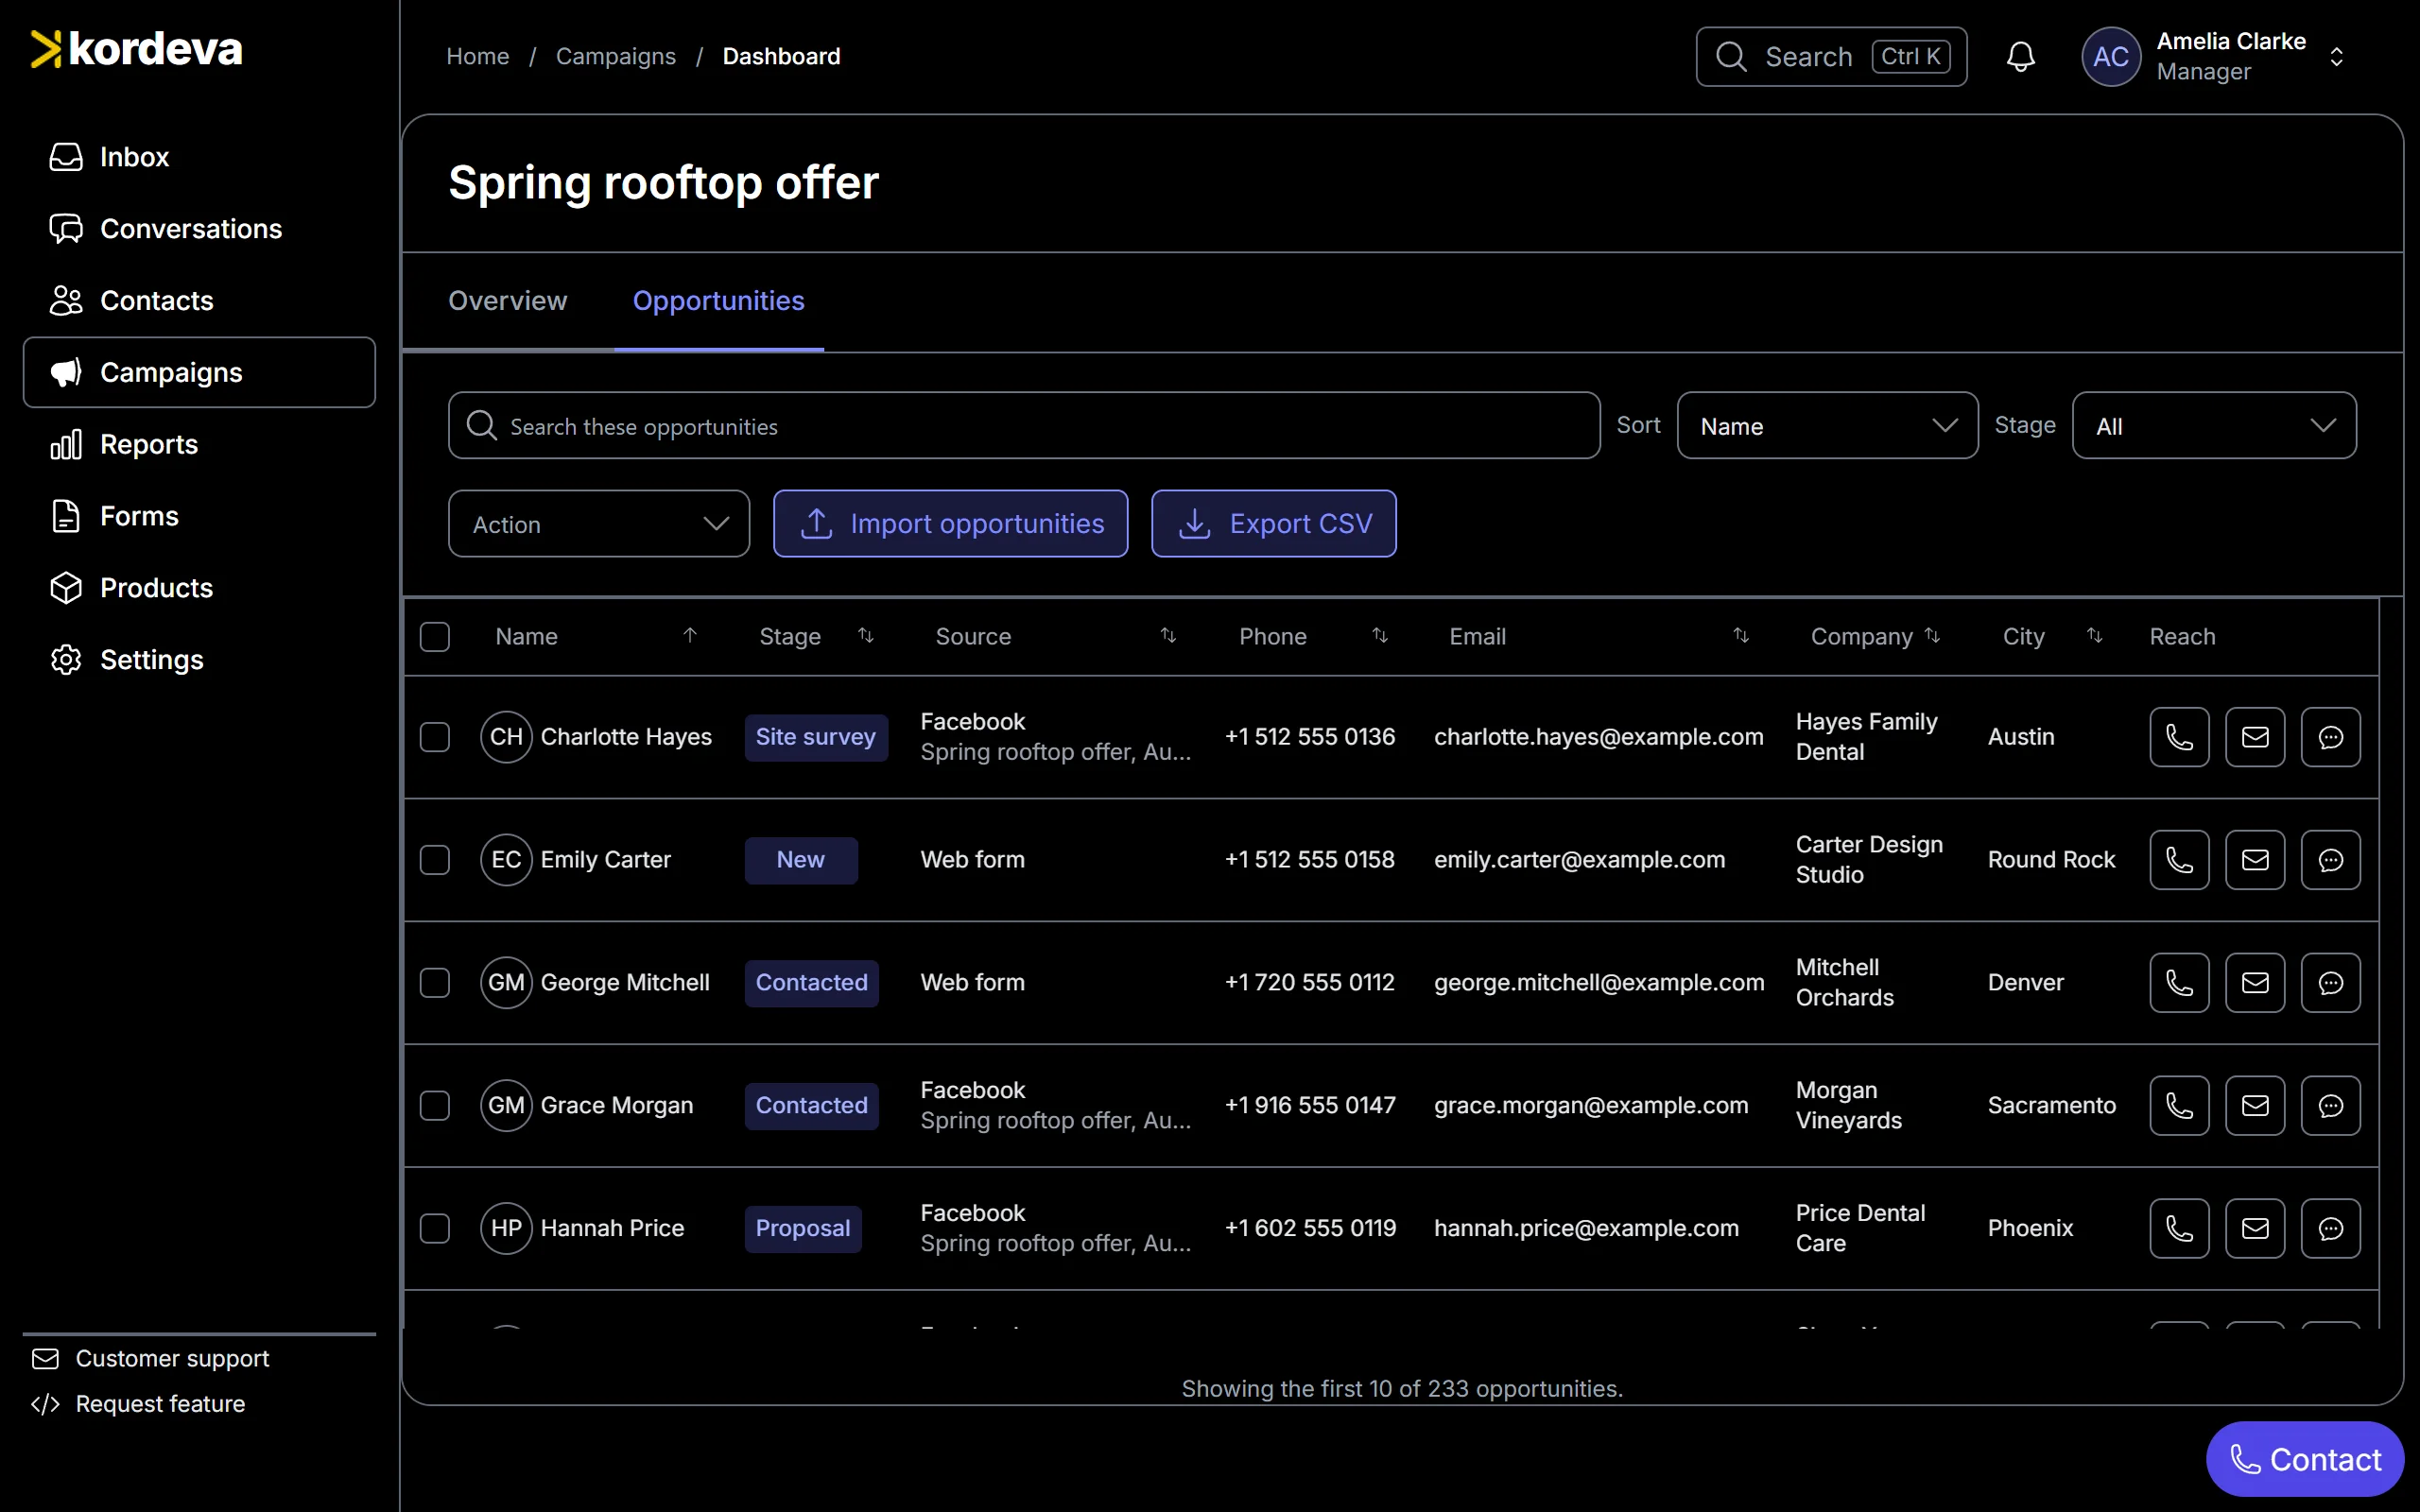Sort by Stage column arrows
Viewport: 2420px width, 1512px height.
(x=866, y=636)
